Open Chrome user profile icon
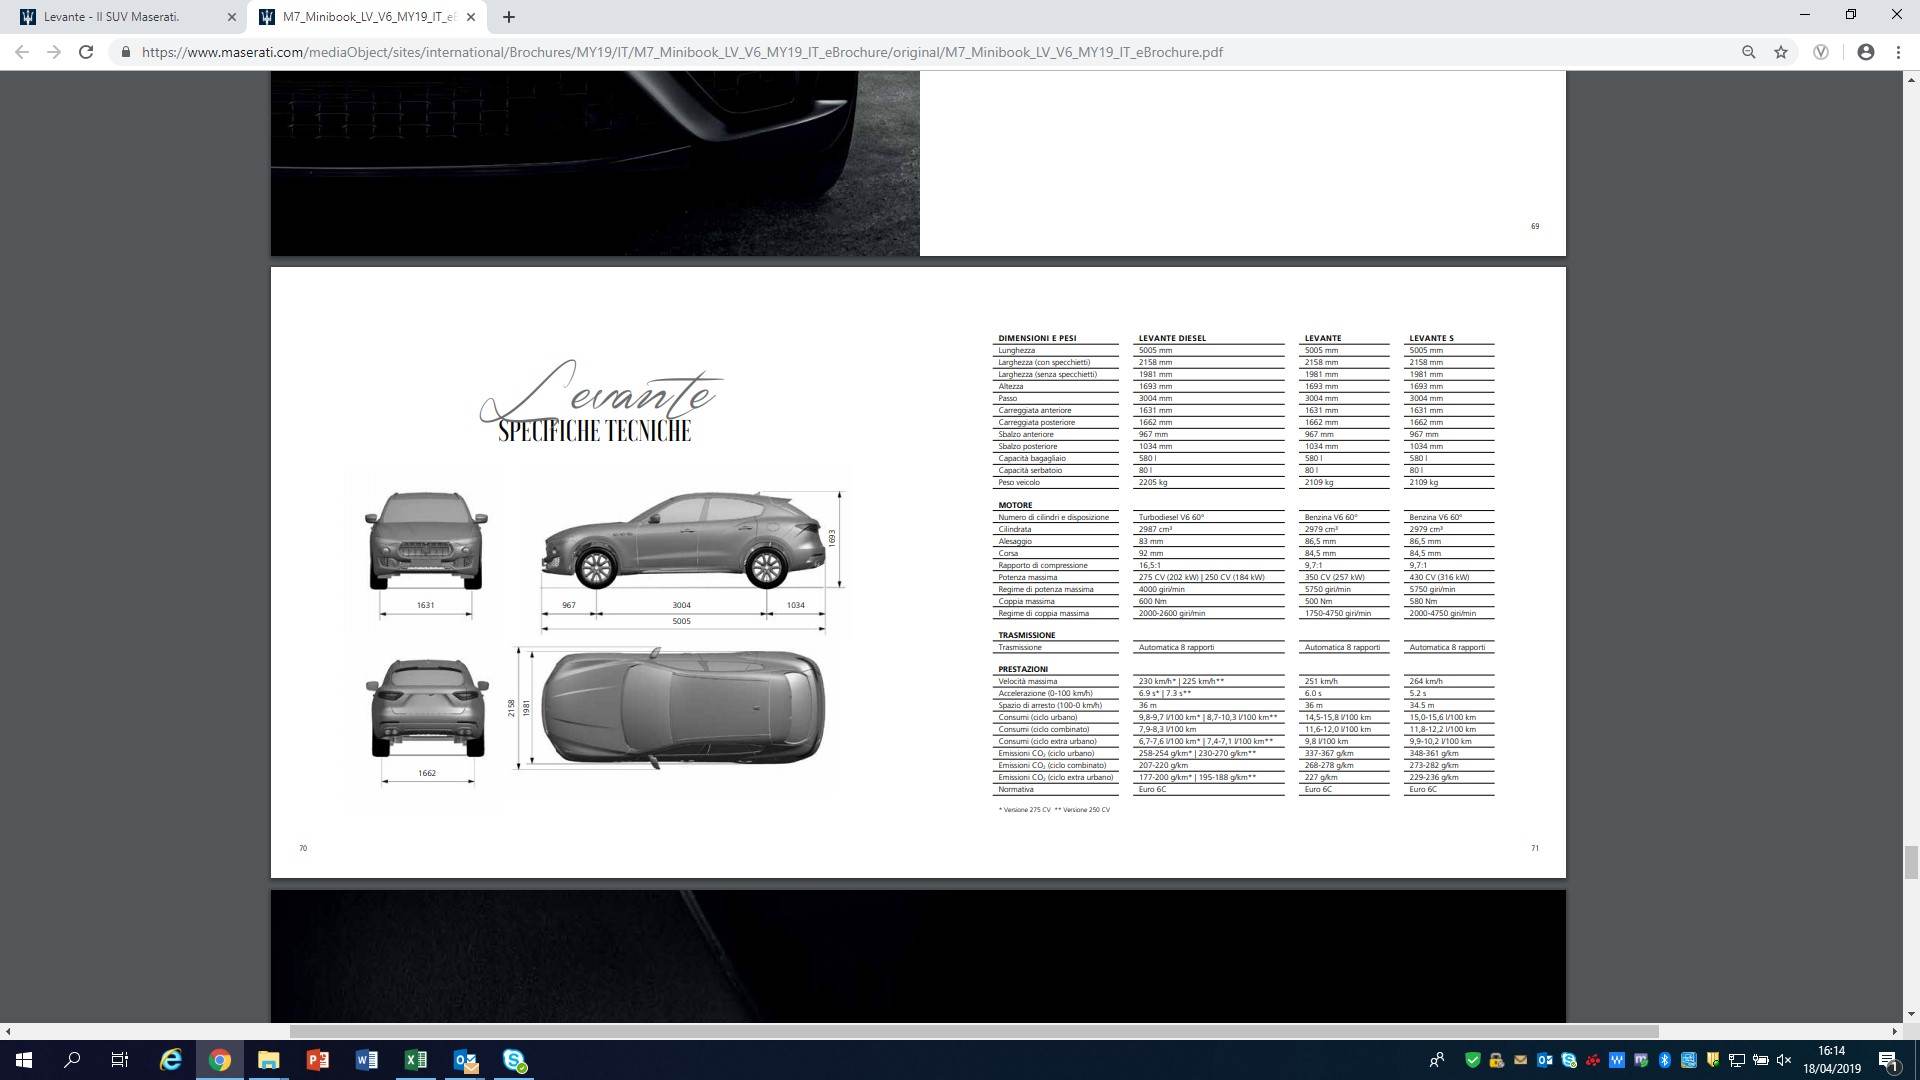Image resolution: width=1920 pixels, height=1080 pixels. click(x=1865, y=52)
